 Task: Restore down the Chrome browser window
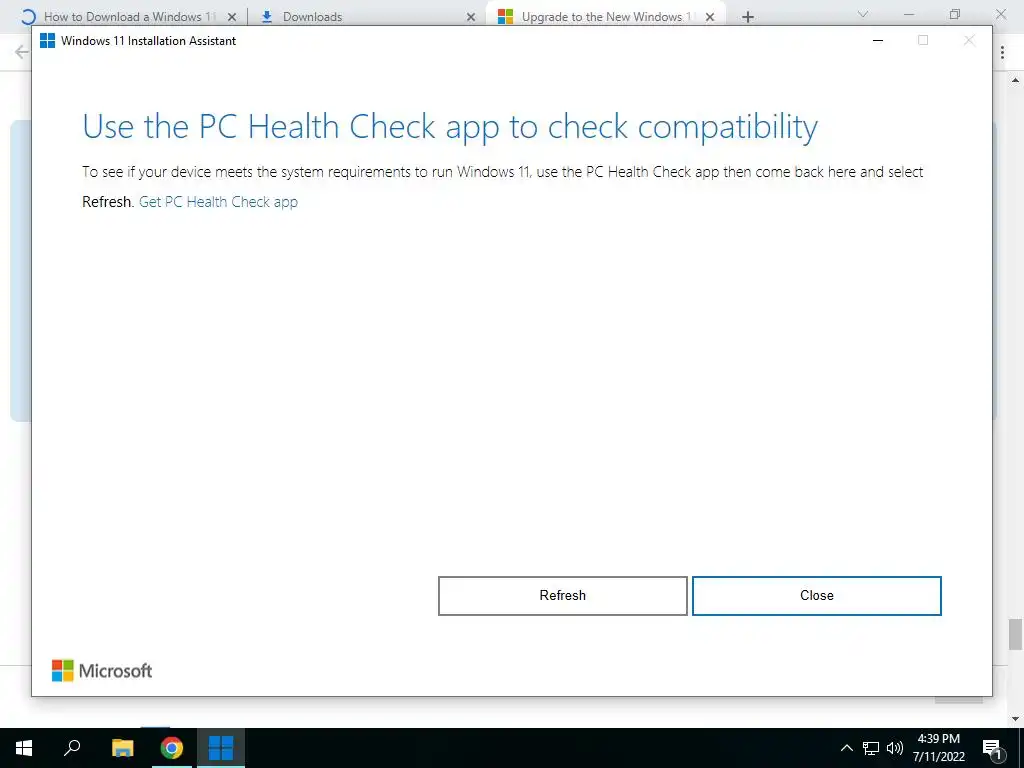pos(955,14)
